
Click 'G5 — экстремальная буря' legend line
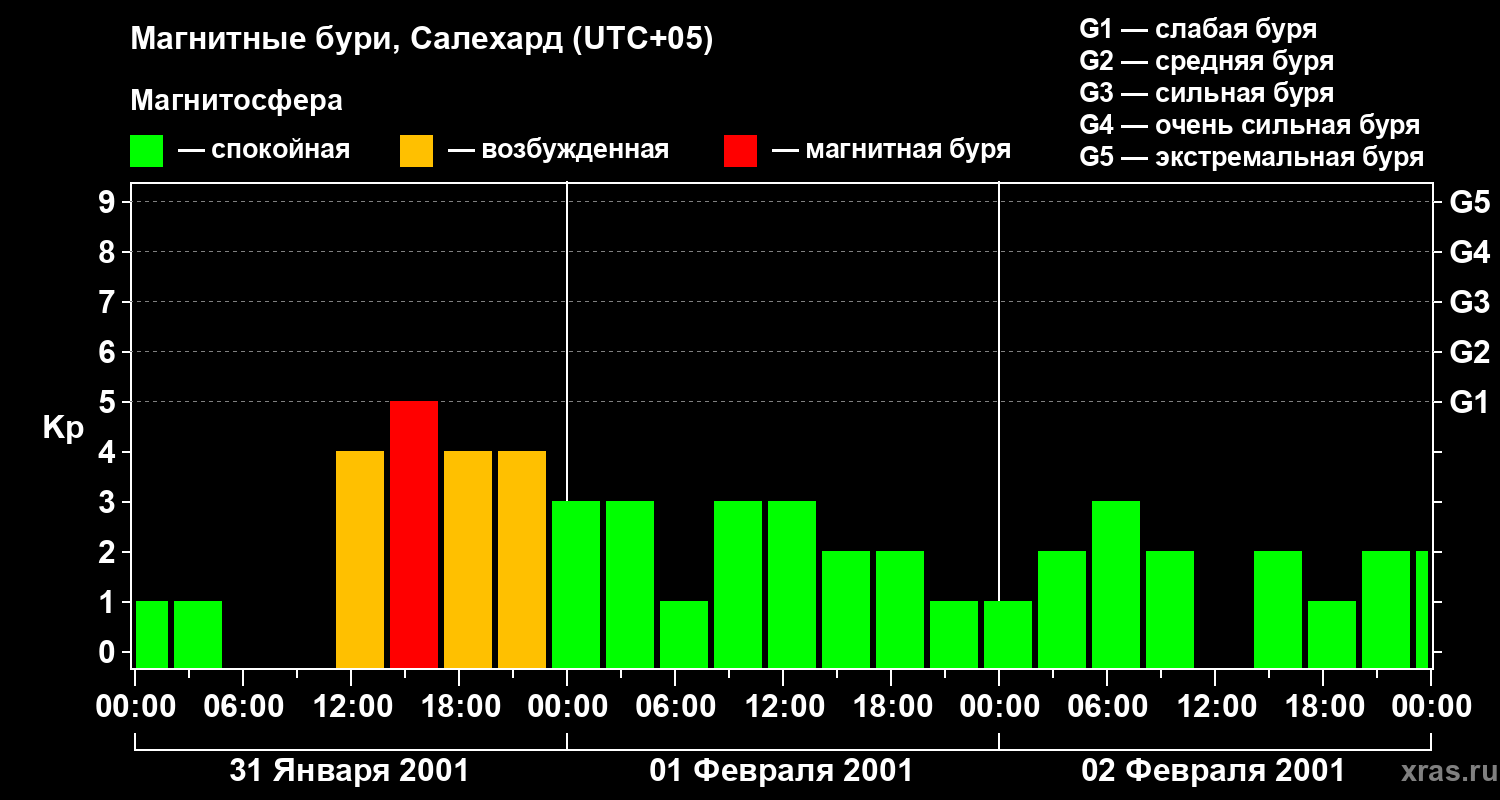click(x=1252, y=157)
